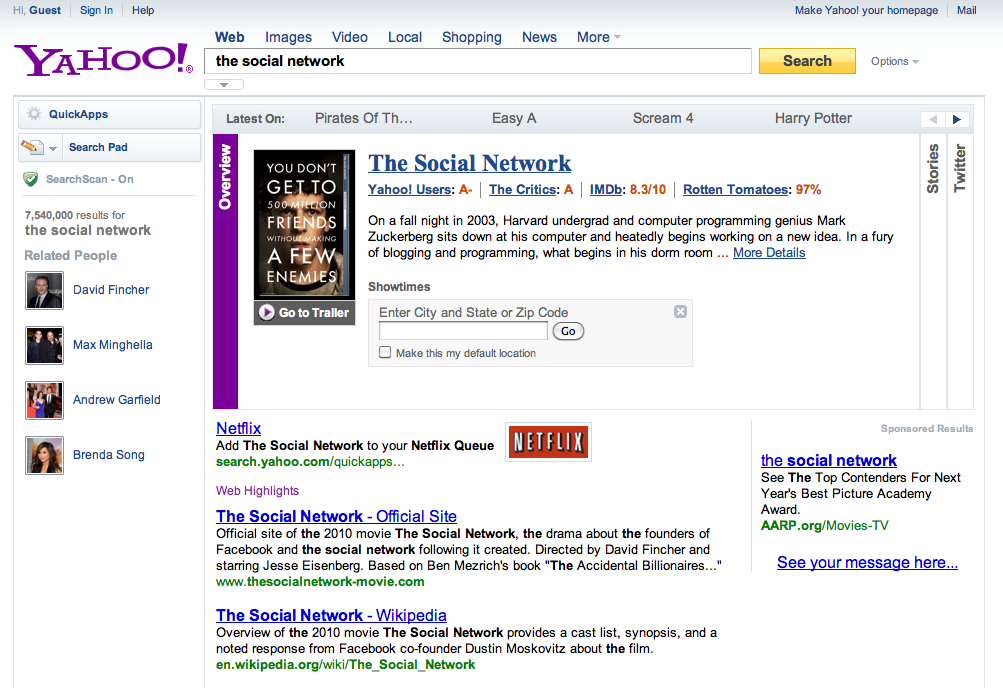This screenshot has height=688, width=1003.
Task: Click David Fincher name link
Action: [111, 290]
